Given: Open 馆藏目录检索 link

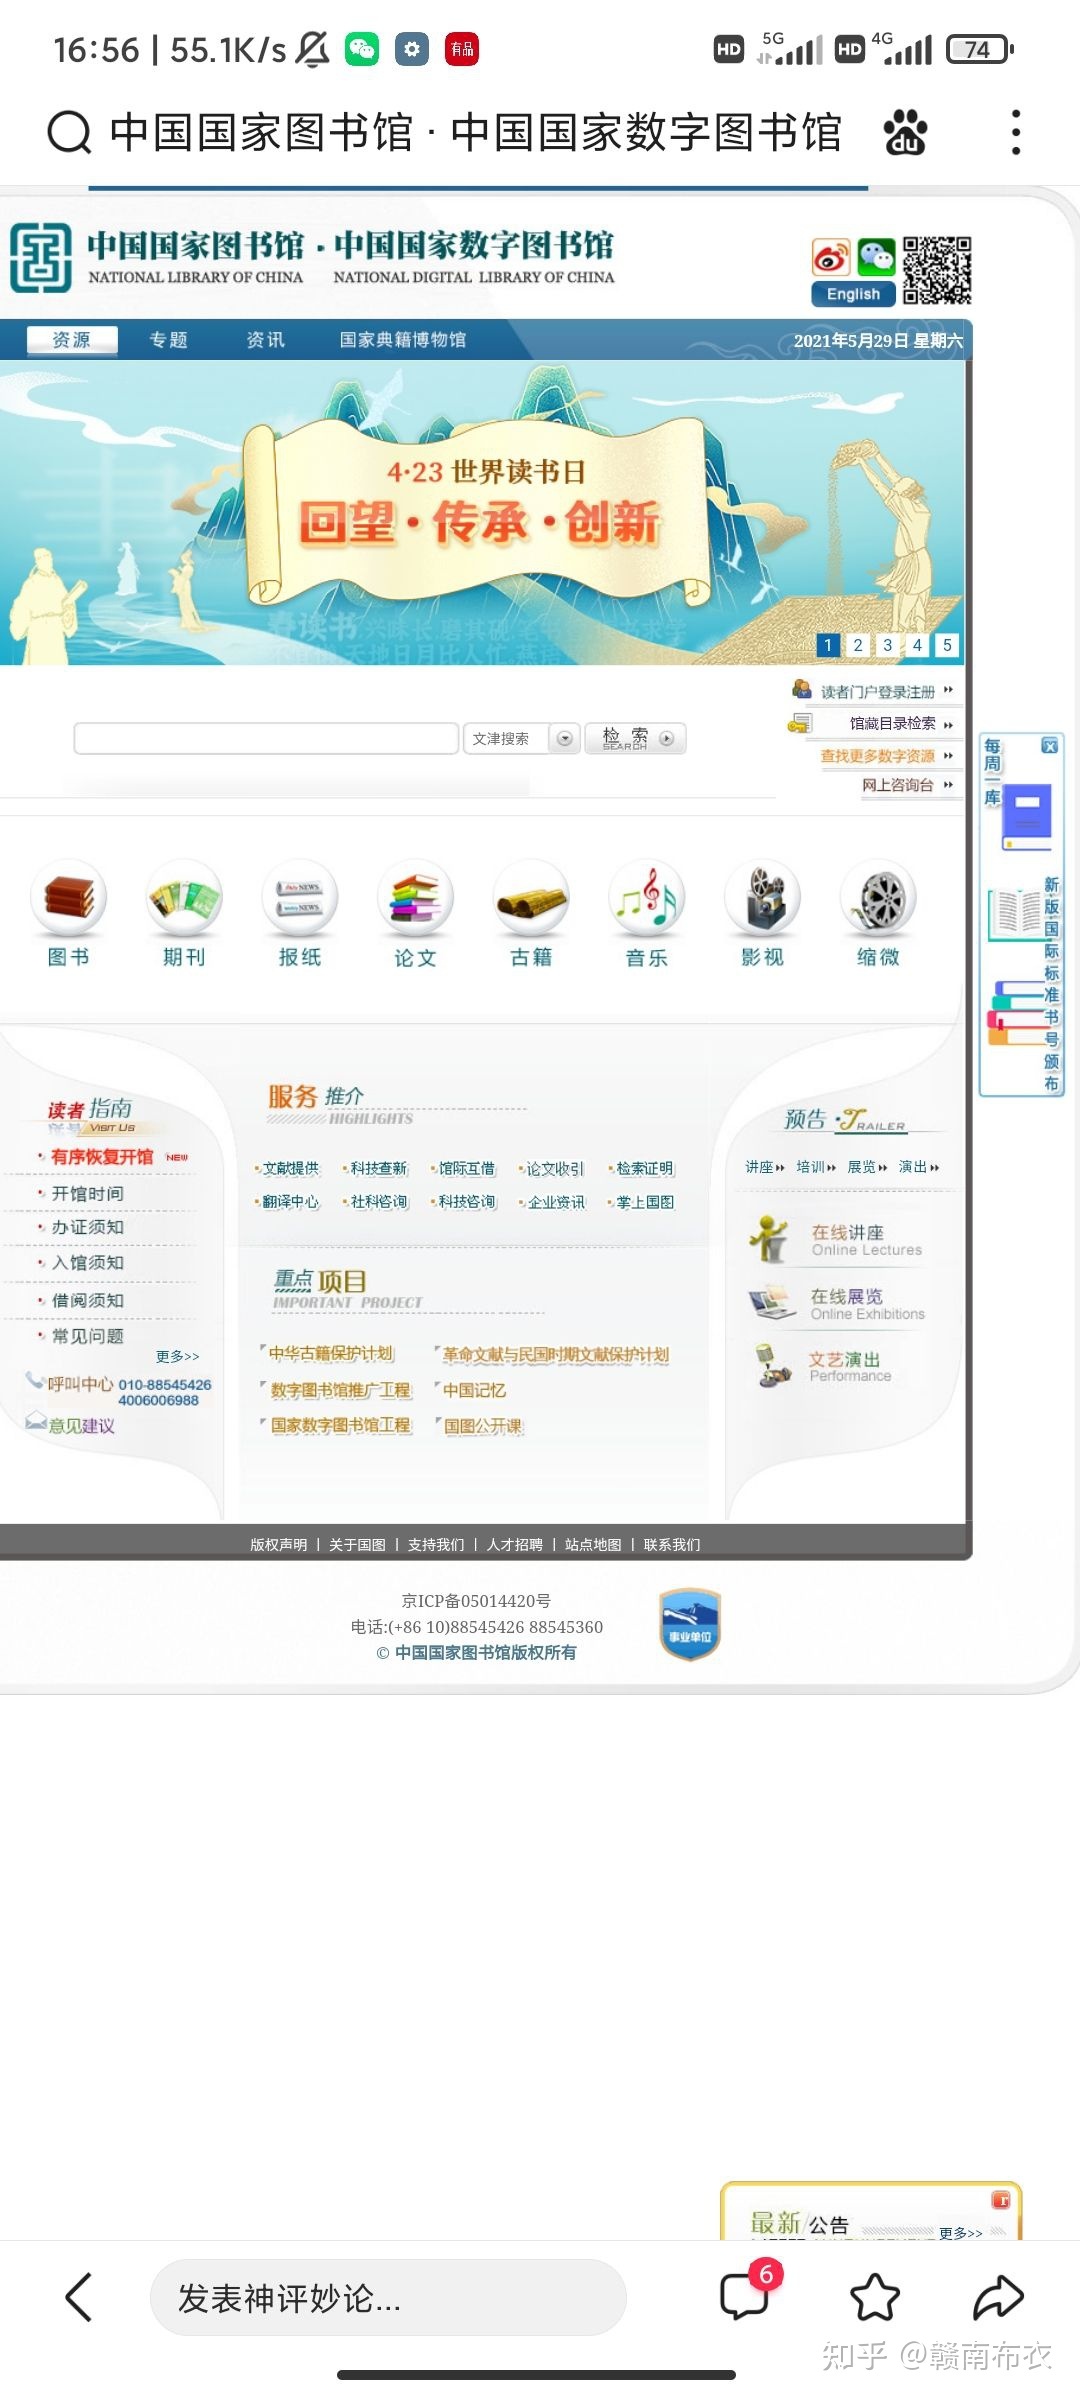Looking at the screenshot, I should pos(891,723).
